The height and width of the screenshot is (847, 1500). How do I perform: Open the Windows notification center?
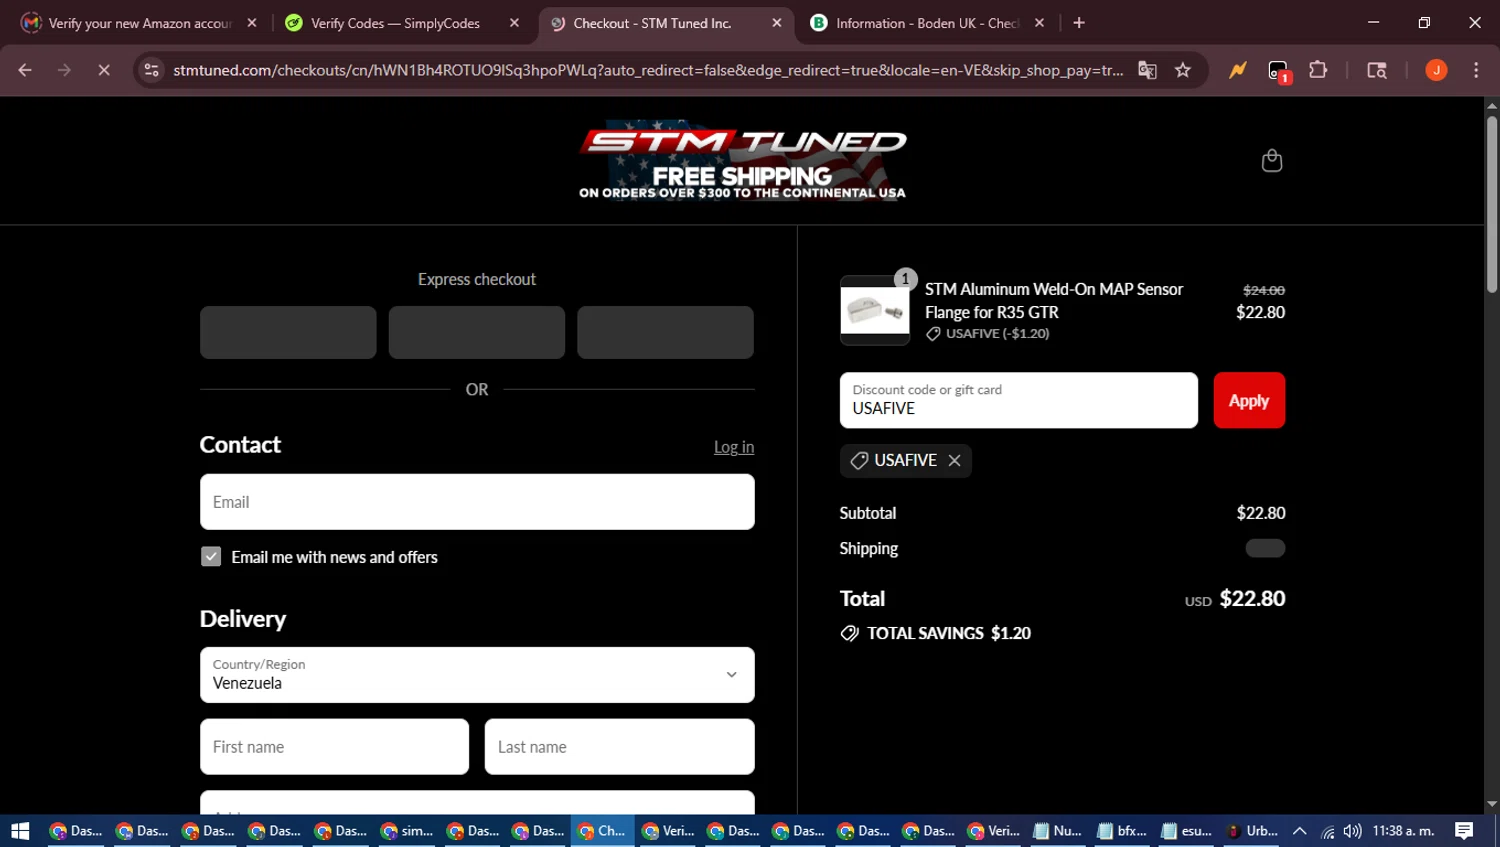(1464, 831)
